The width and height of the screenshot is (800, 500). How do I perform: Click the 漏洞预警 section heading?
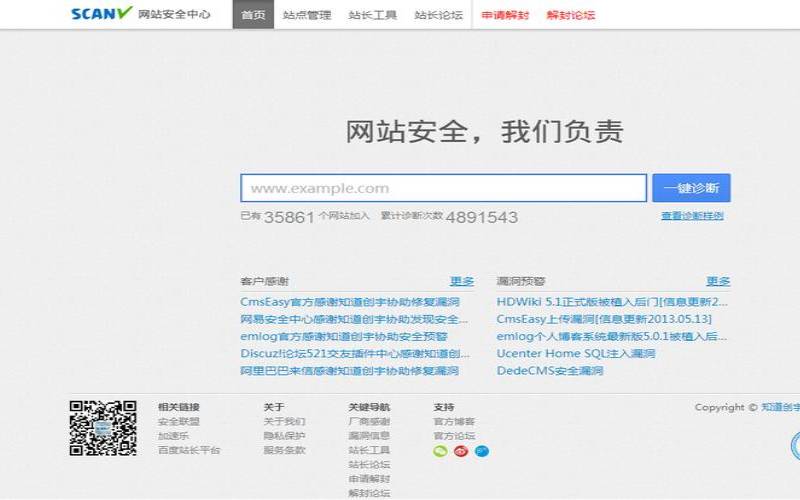click(x=521, y=281)
